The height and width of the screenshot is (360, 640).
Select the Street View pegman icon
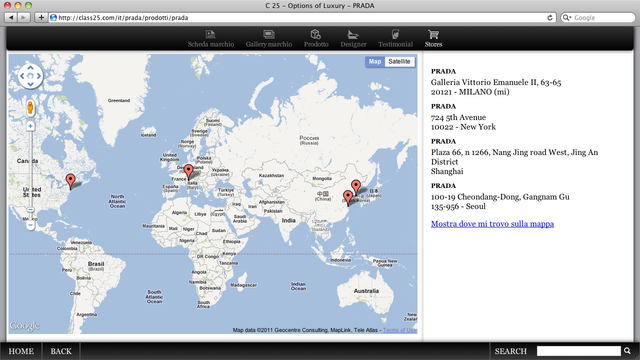(x=30, y=108)
